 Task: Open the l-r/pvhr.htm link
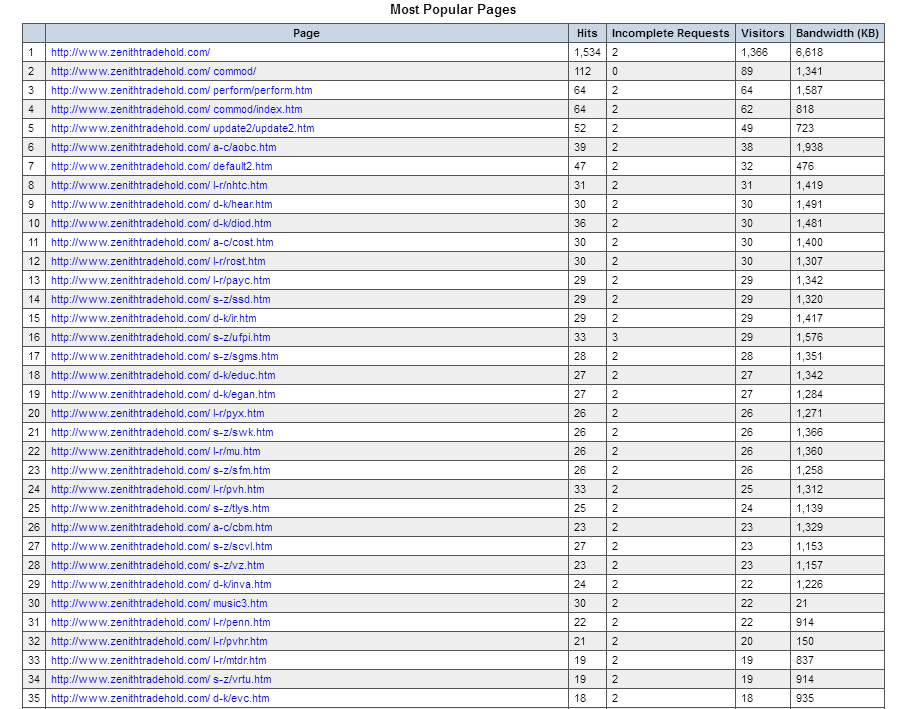tap(159, 641)
